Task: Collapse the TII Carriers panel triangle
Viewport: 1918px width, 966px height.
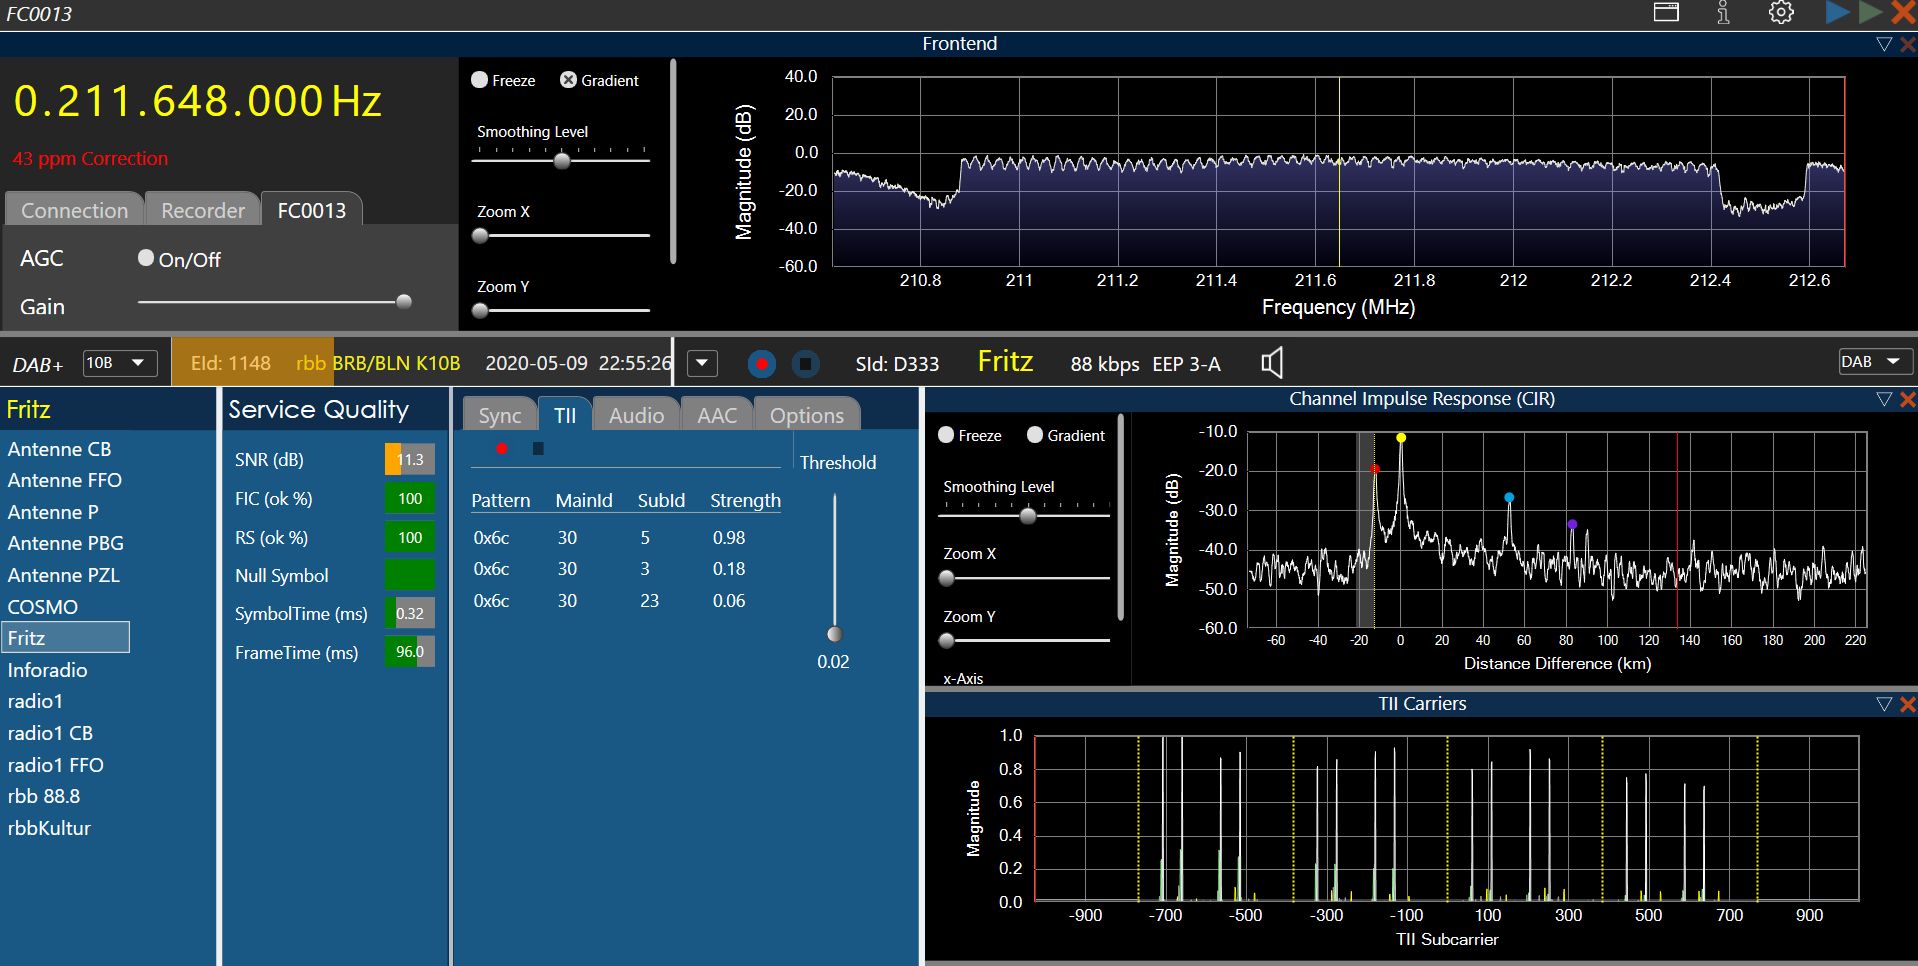Action: point(1884,704)
